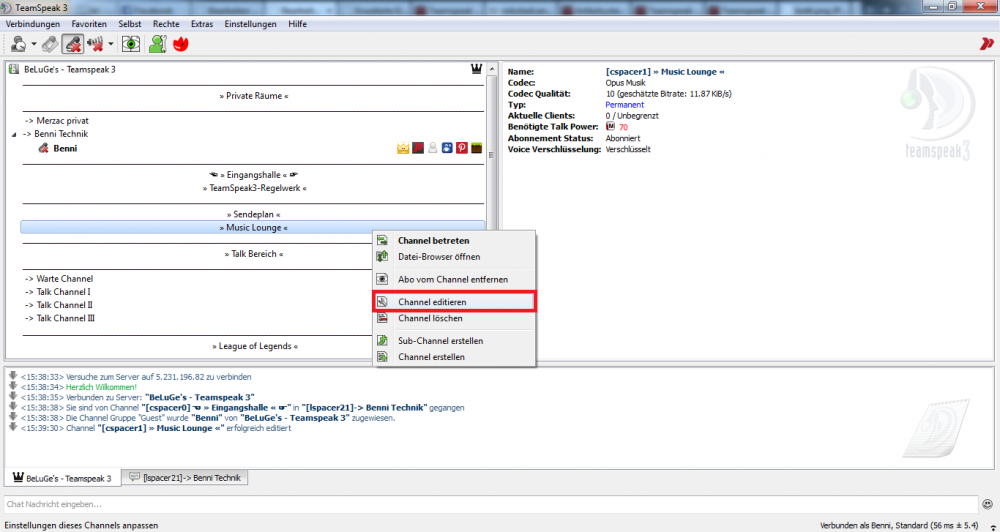Select the » Talk Bereich « spacer
Viewport: 1000px width, 532px height.
[254, 253]
